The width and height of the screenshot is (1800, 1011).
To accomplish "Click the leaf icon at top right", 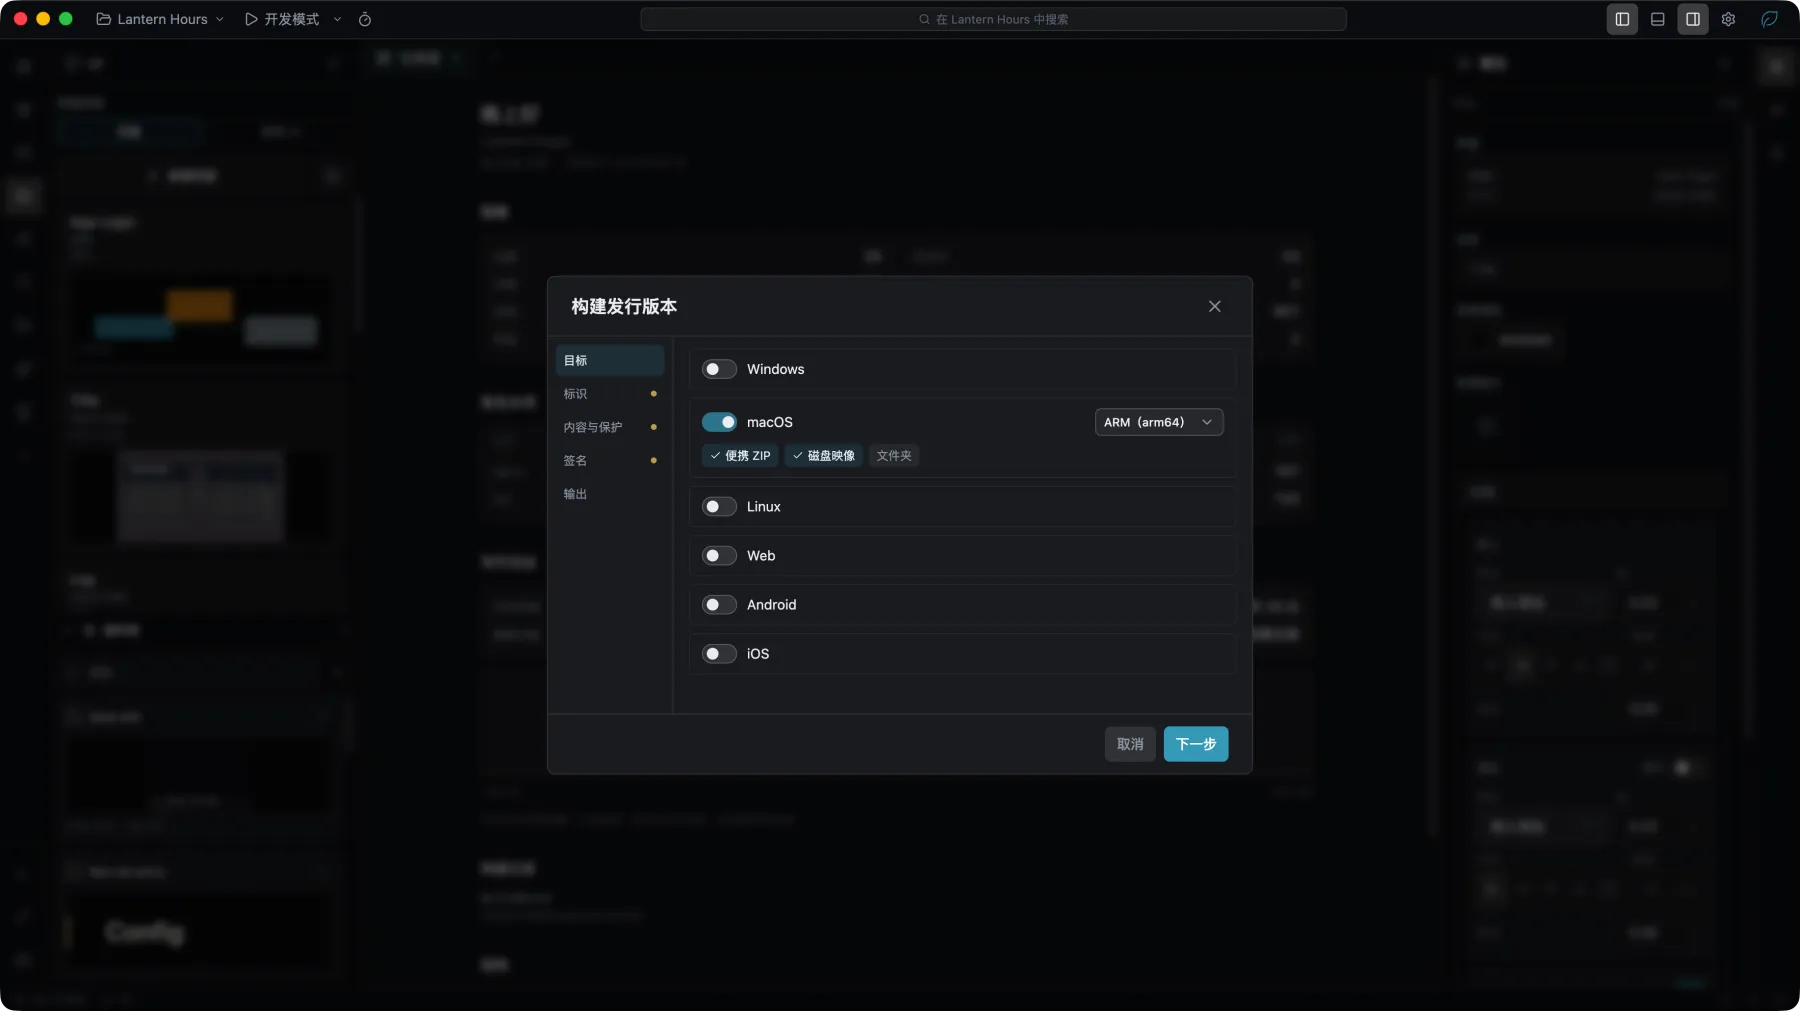I will point(1769,19).
